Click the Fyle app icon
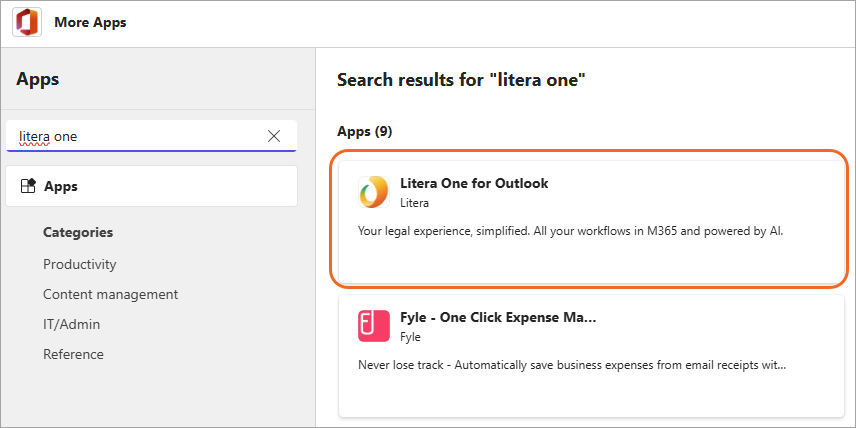Image resolution: width=856 pixels, height=428 pixels. (x=374, y=326)
